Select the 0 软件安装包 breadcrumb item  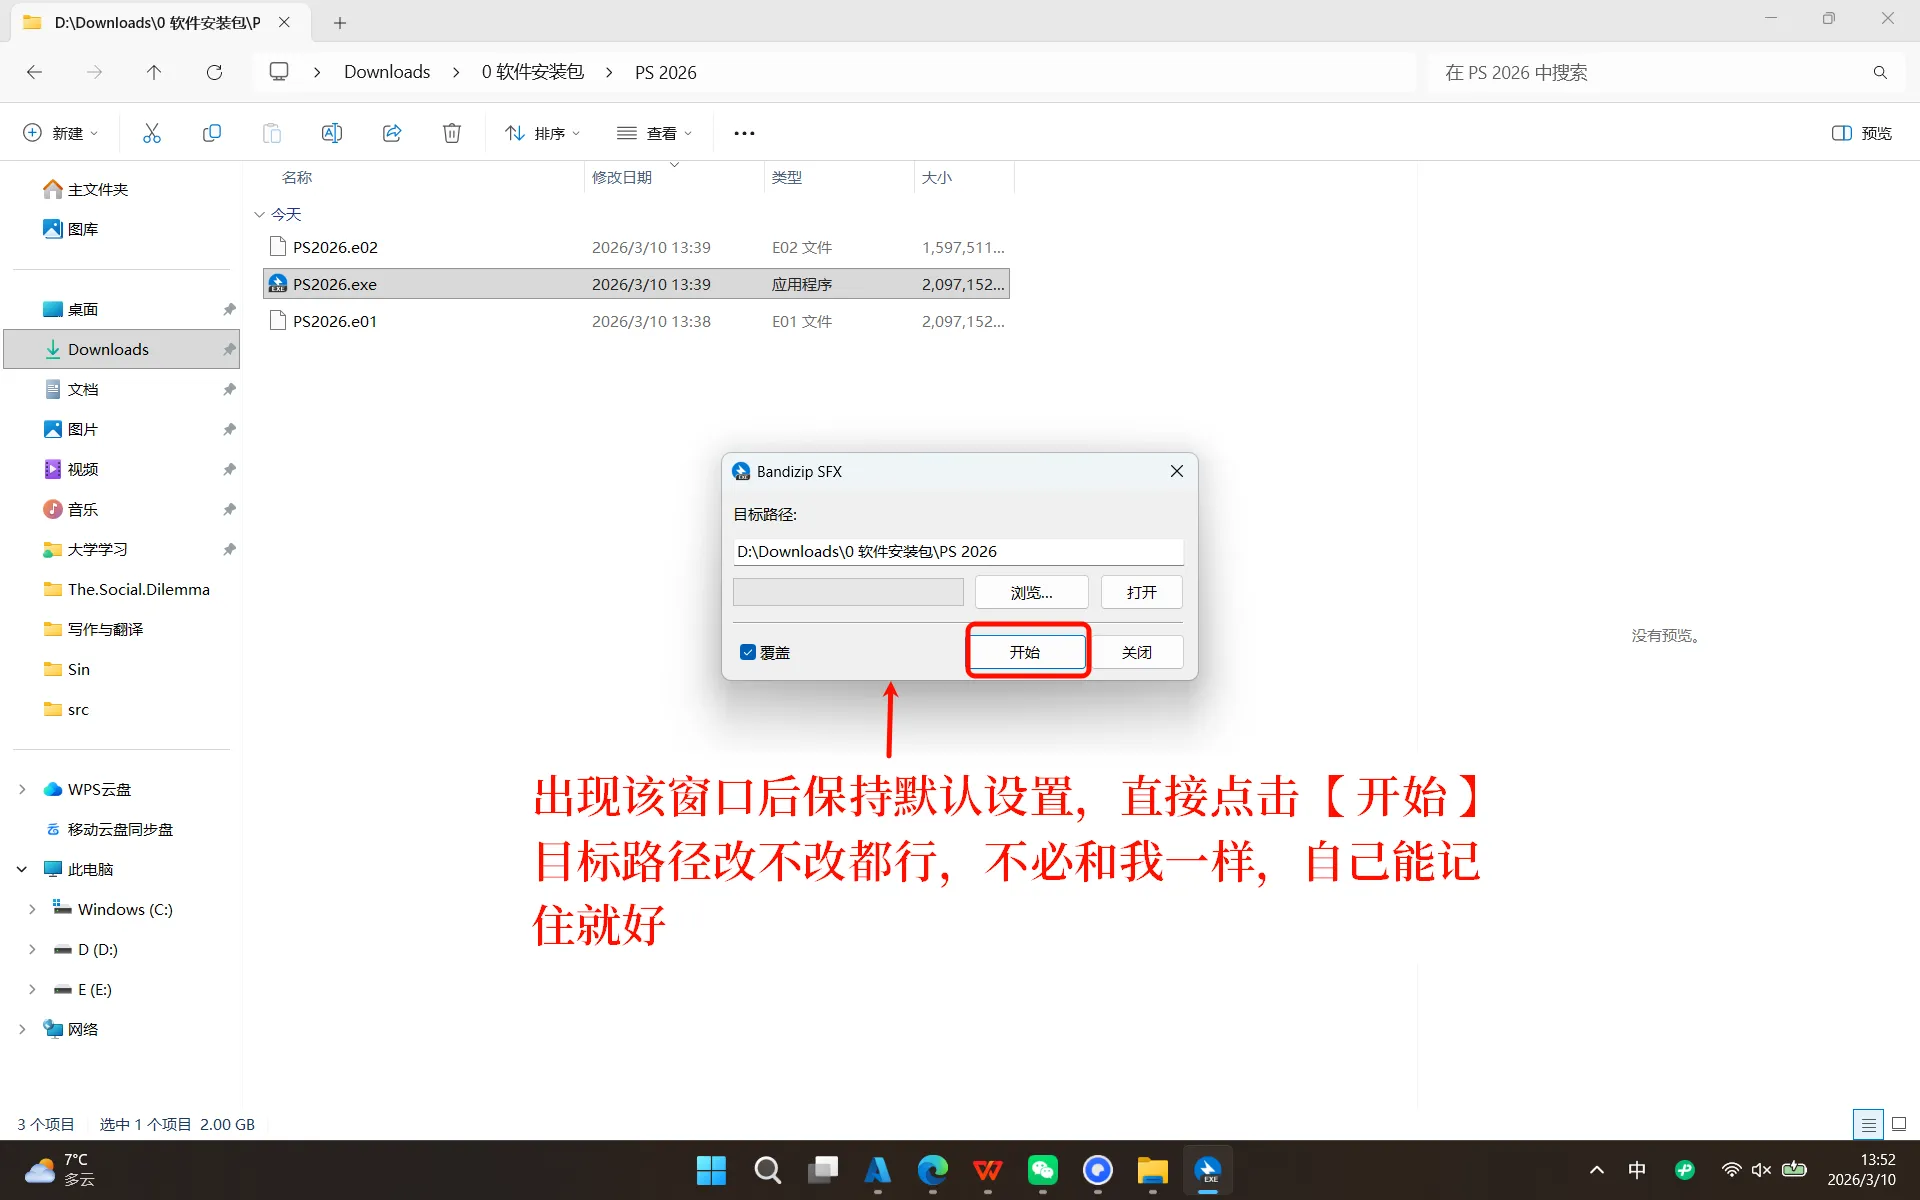click(532, 72)
